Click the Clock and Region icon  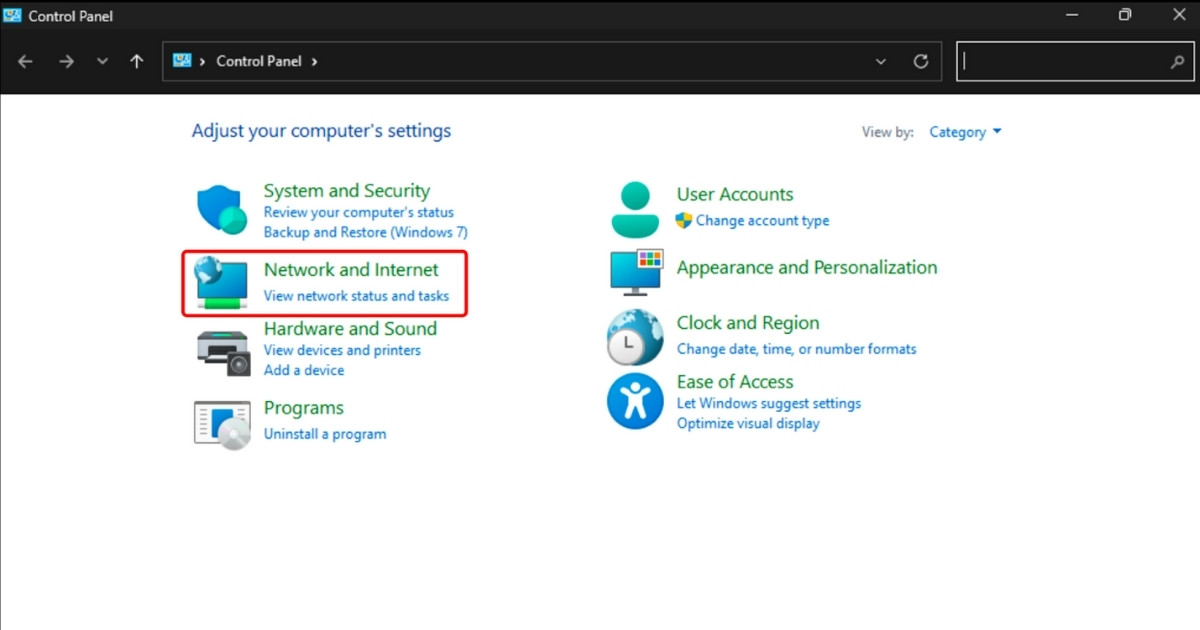pyautogui.click(x=634, y=337)
